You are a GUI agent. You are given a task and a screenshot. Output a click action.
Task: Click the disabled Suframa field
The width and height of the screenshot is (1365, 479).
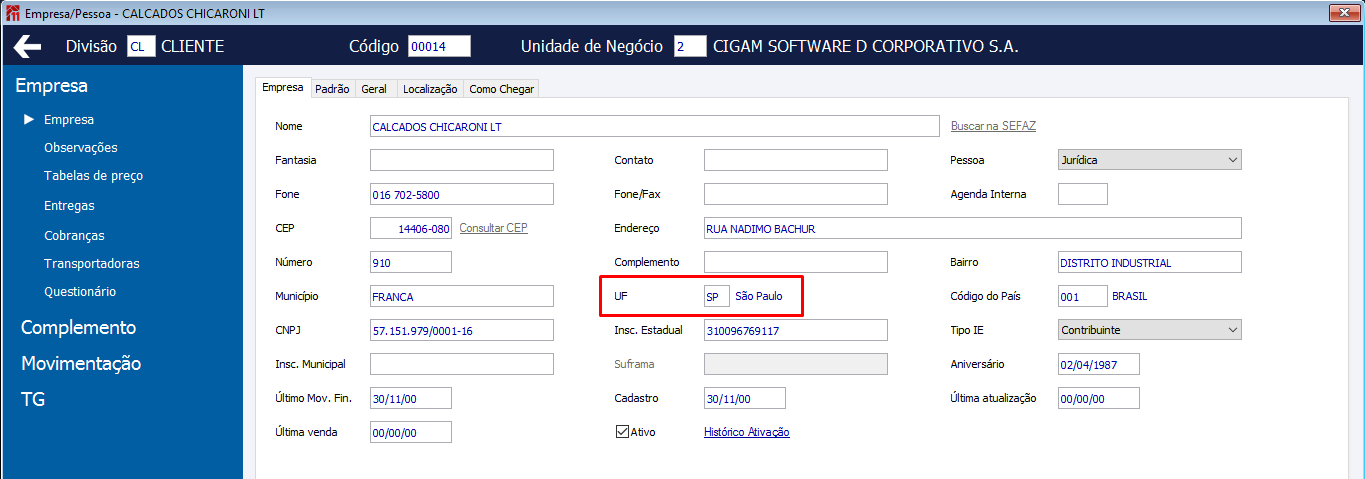[x=795, y=364]
